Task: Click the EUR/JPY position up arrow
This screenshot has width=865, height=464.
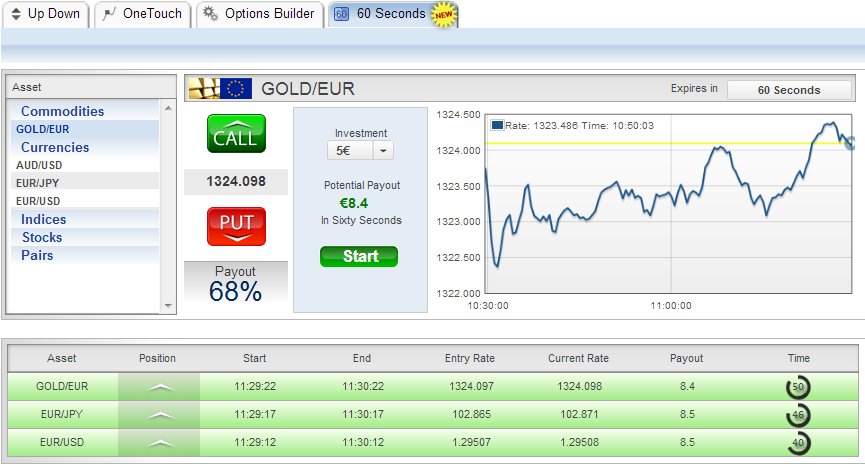Action: click(160, 414)
